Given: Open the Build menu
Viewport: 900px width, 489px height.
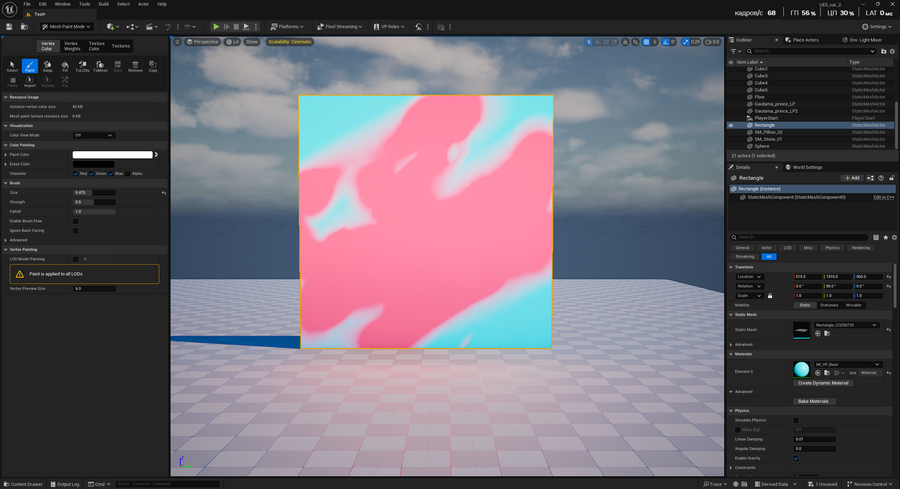Looking at the screenshot, I should (103, 4).
